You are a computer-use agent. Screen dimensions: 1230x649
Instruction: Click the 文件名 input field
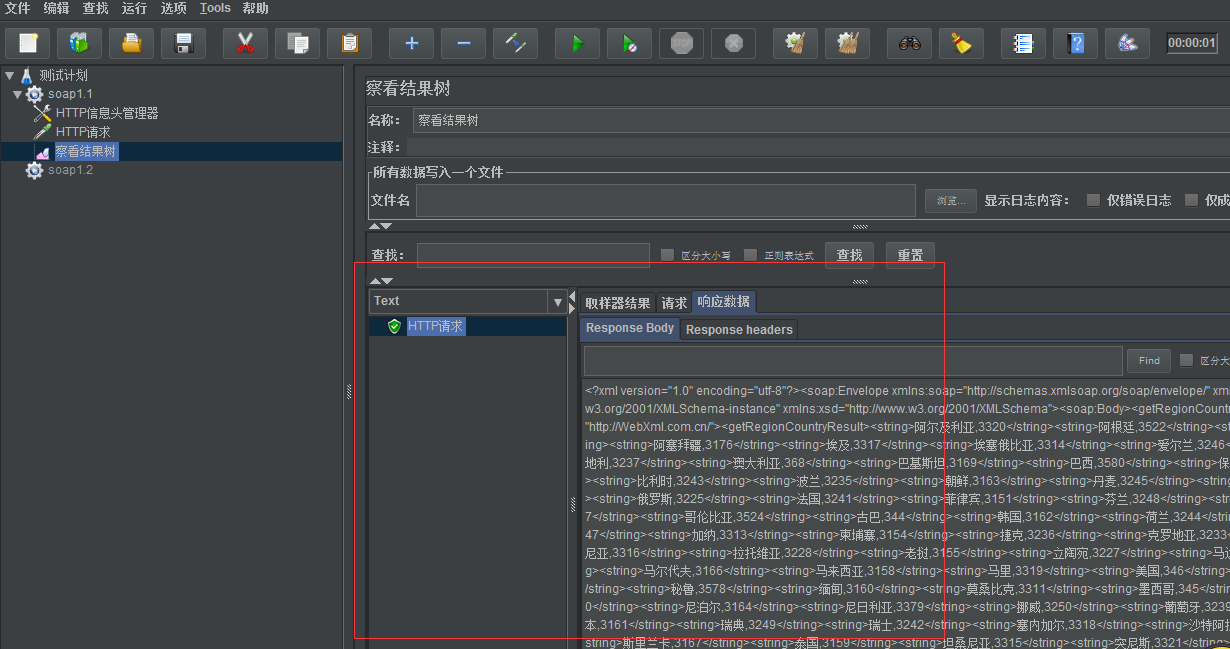pyautogui.click(x=665, y=200)
